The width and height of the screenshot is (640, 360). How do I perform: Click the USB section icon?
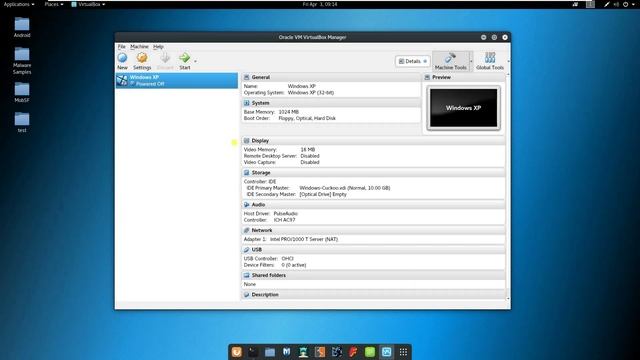click(247, 249)
